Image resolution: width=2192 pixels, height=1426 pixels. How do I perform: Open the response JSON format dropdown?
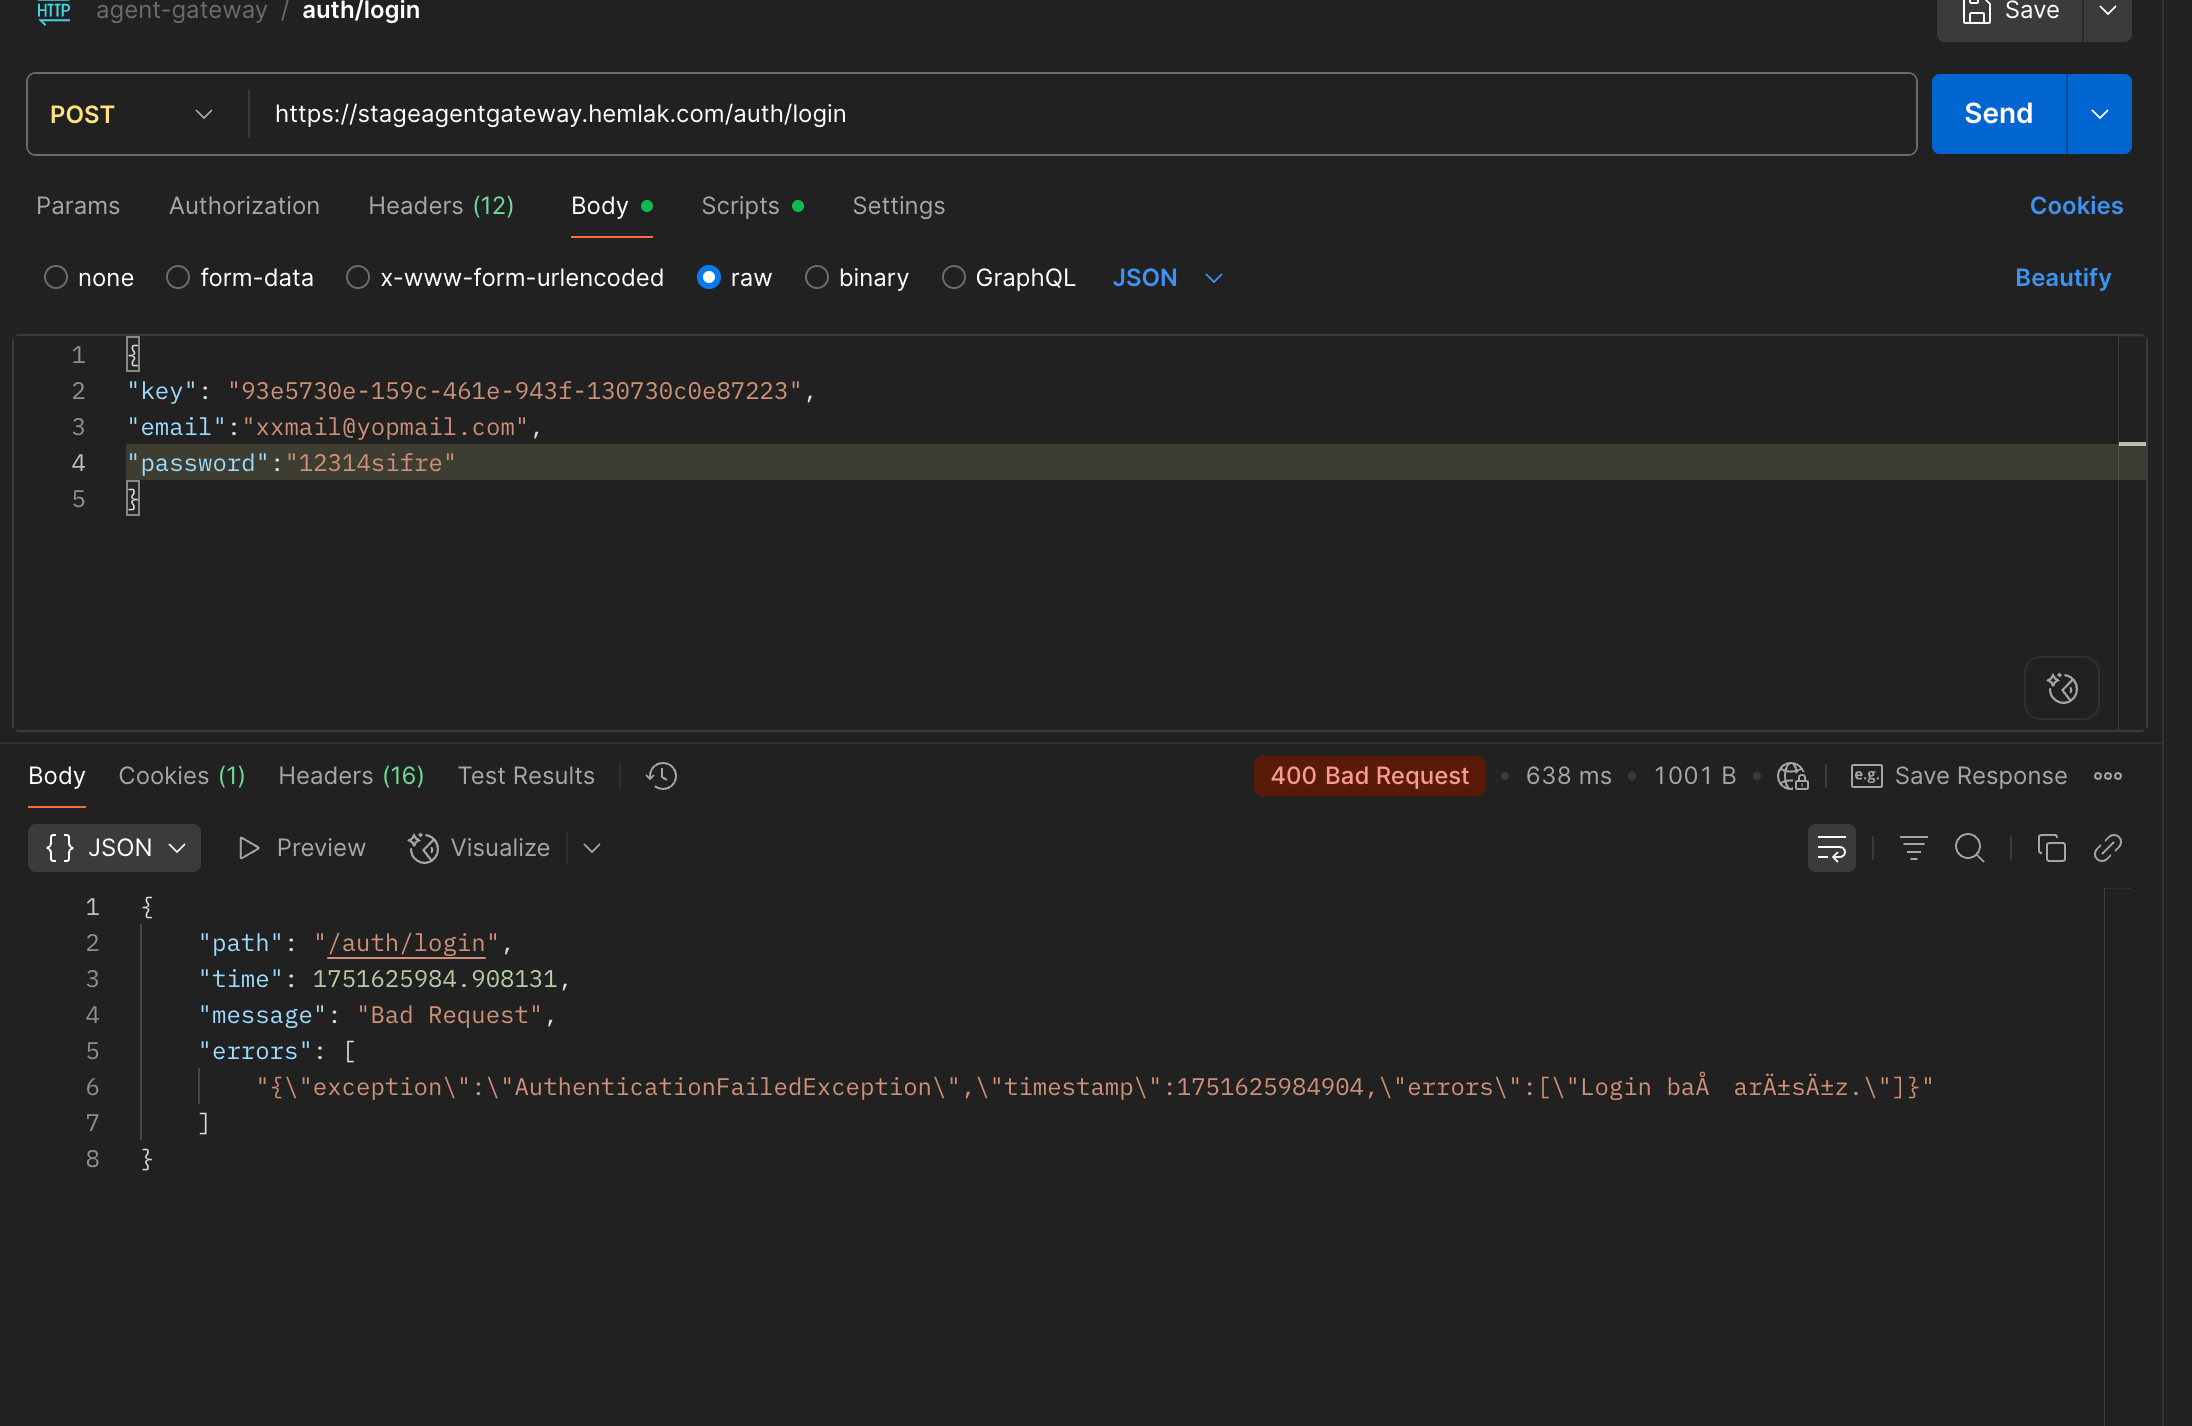click(x=114, y=848)
